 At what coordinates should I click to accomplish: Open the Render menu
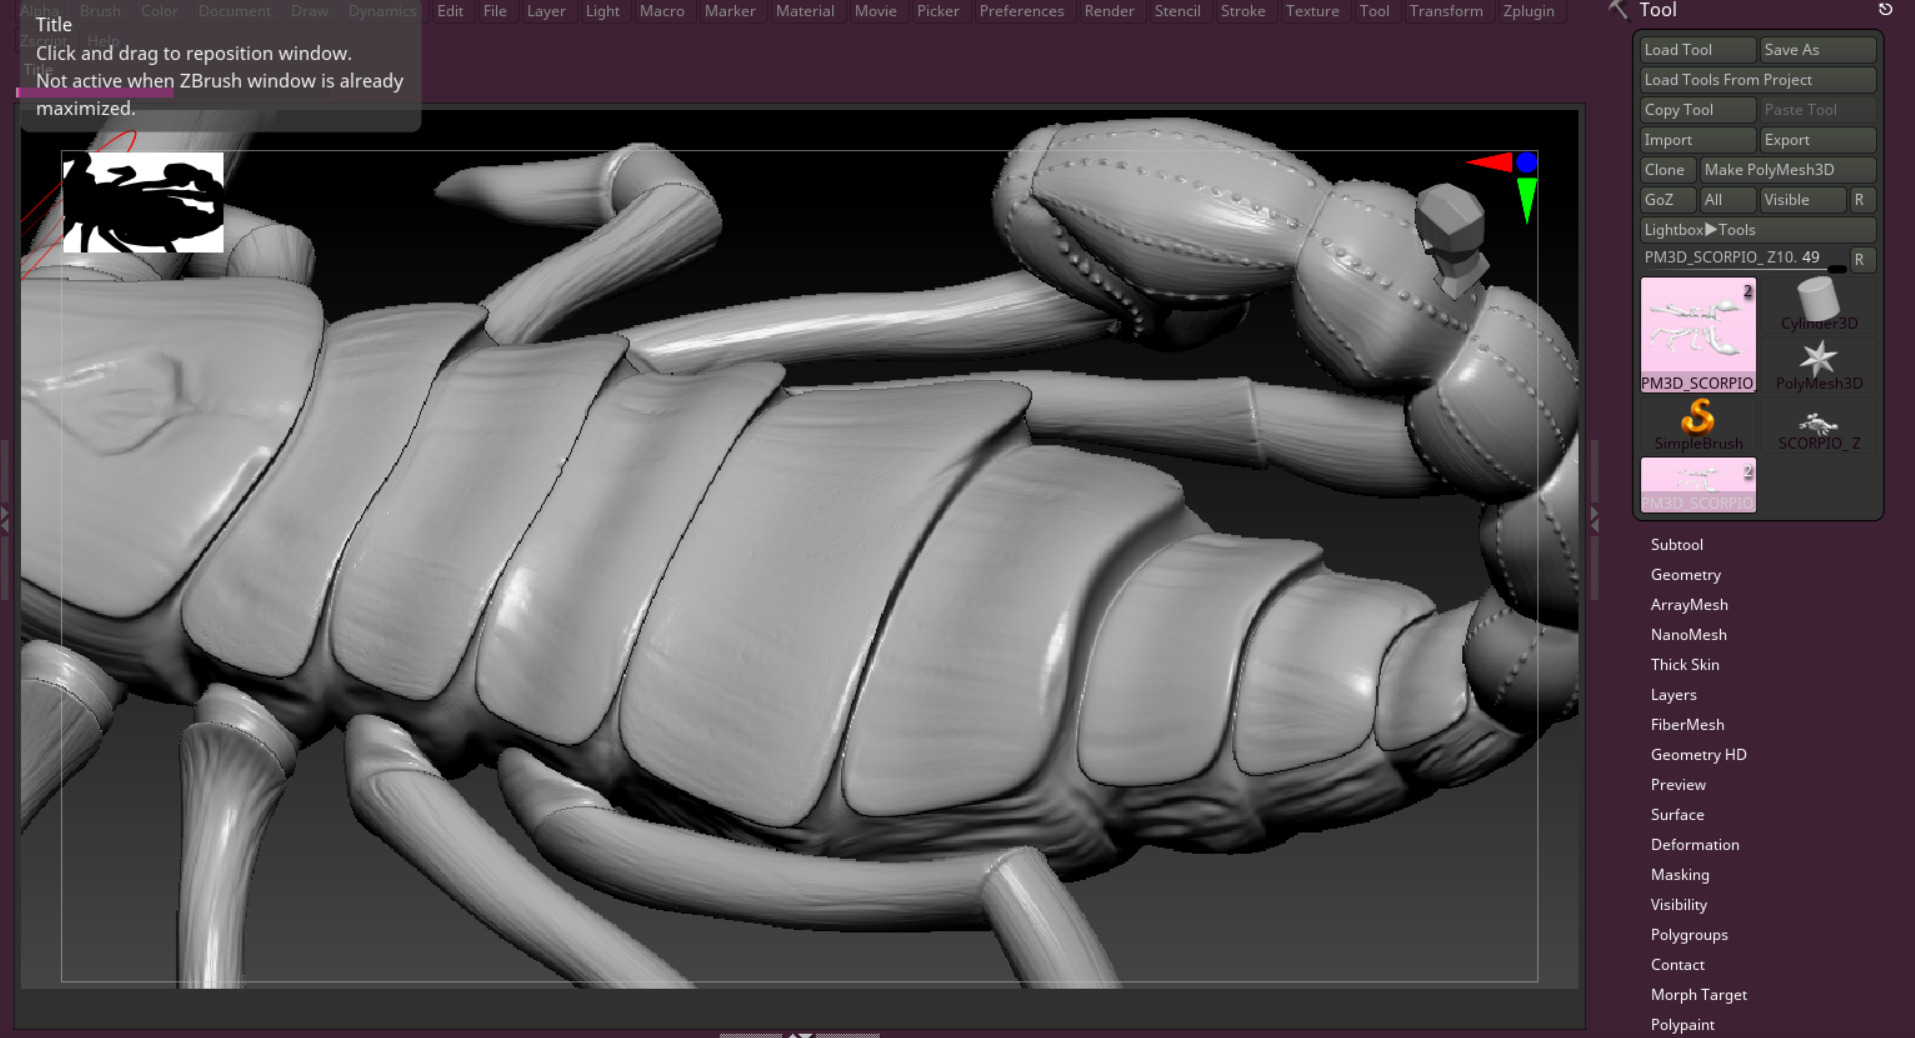click(x=1109, y=11)
